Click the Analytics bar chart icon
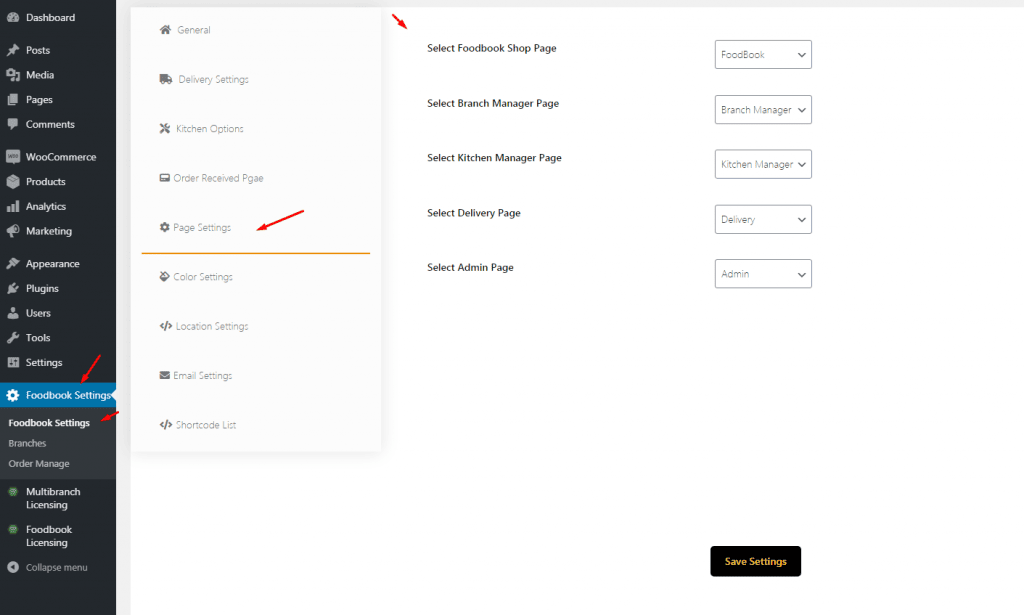The image size is (1024, 615). tap(13, 207)
